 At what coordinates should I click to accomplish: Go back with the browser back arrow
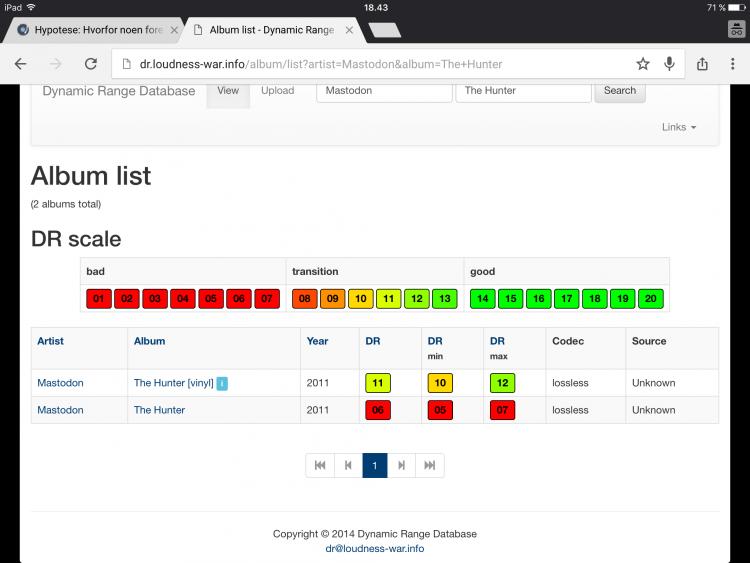21,64
